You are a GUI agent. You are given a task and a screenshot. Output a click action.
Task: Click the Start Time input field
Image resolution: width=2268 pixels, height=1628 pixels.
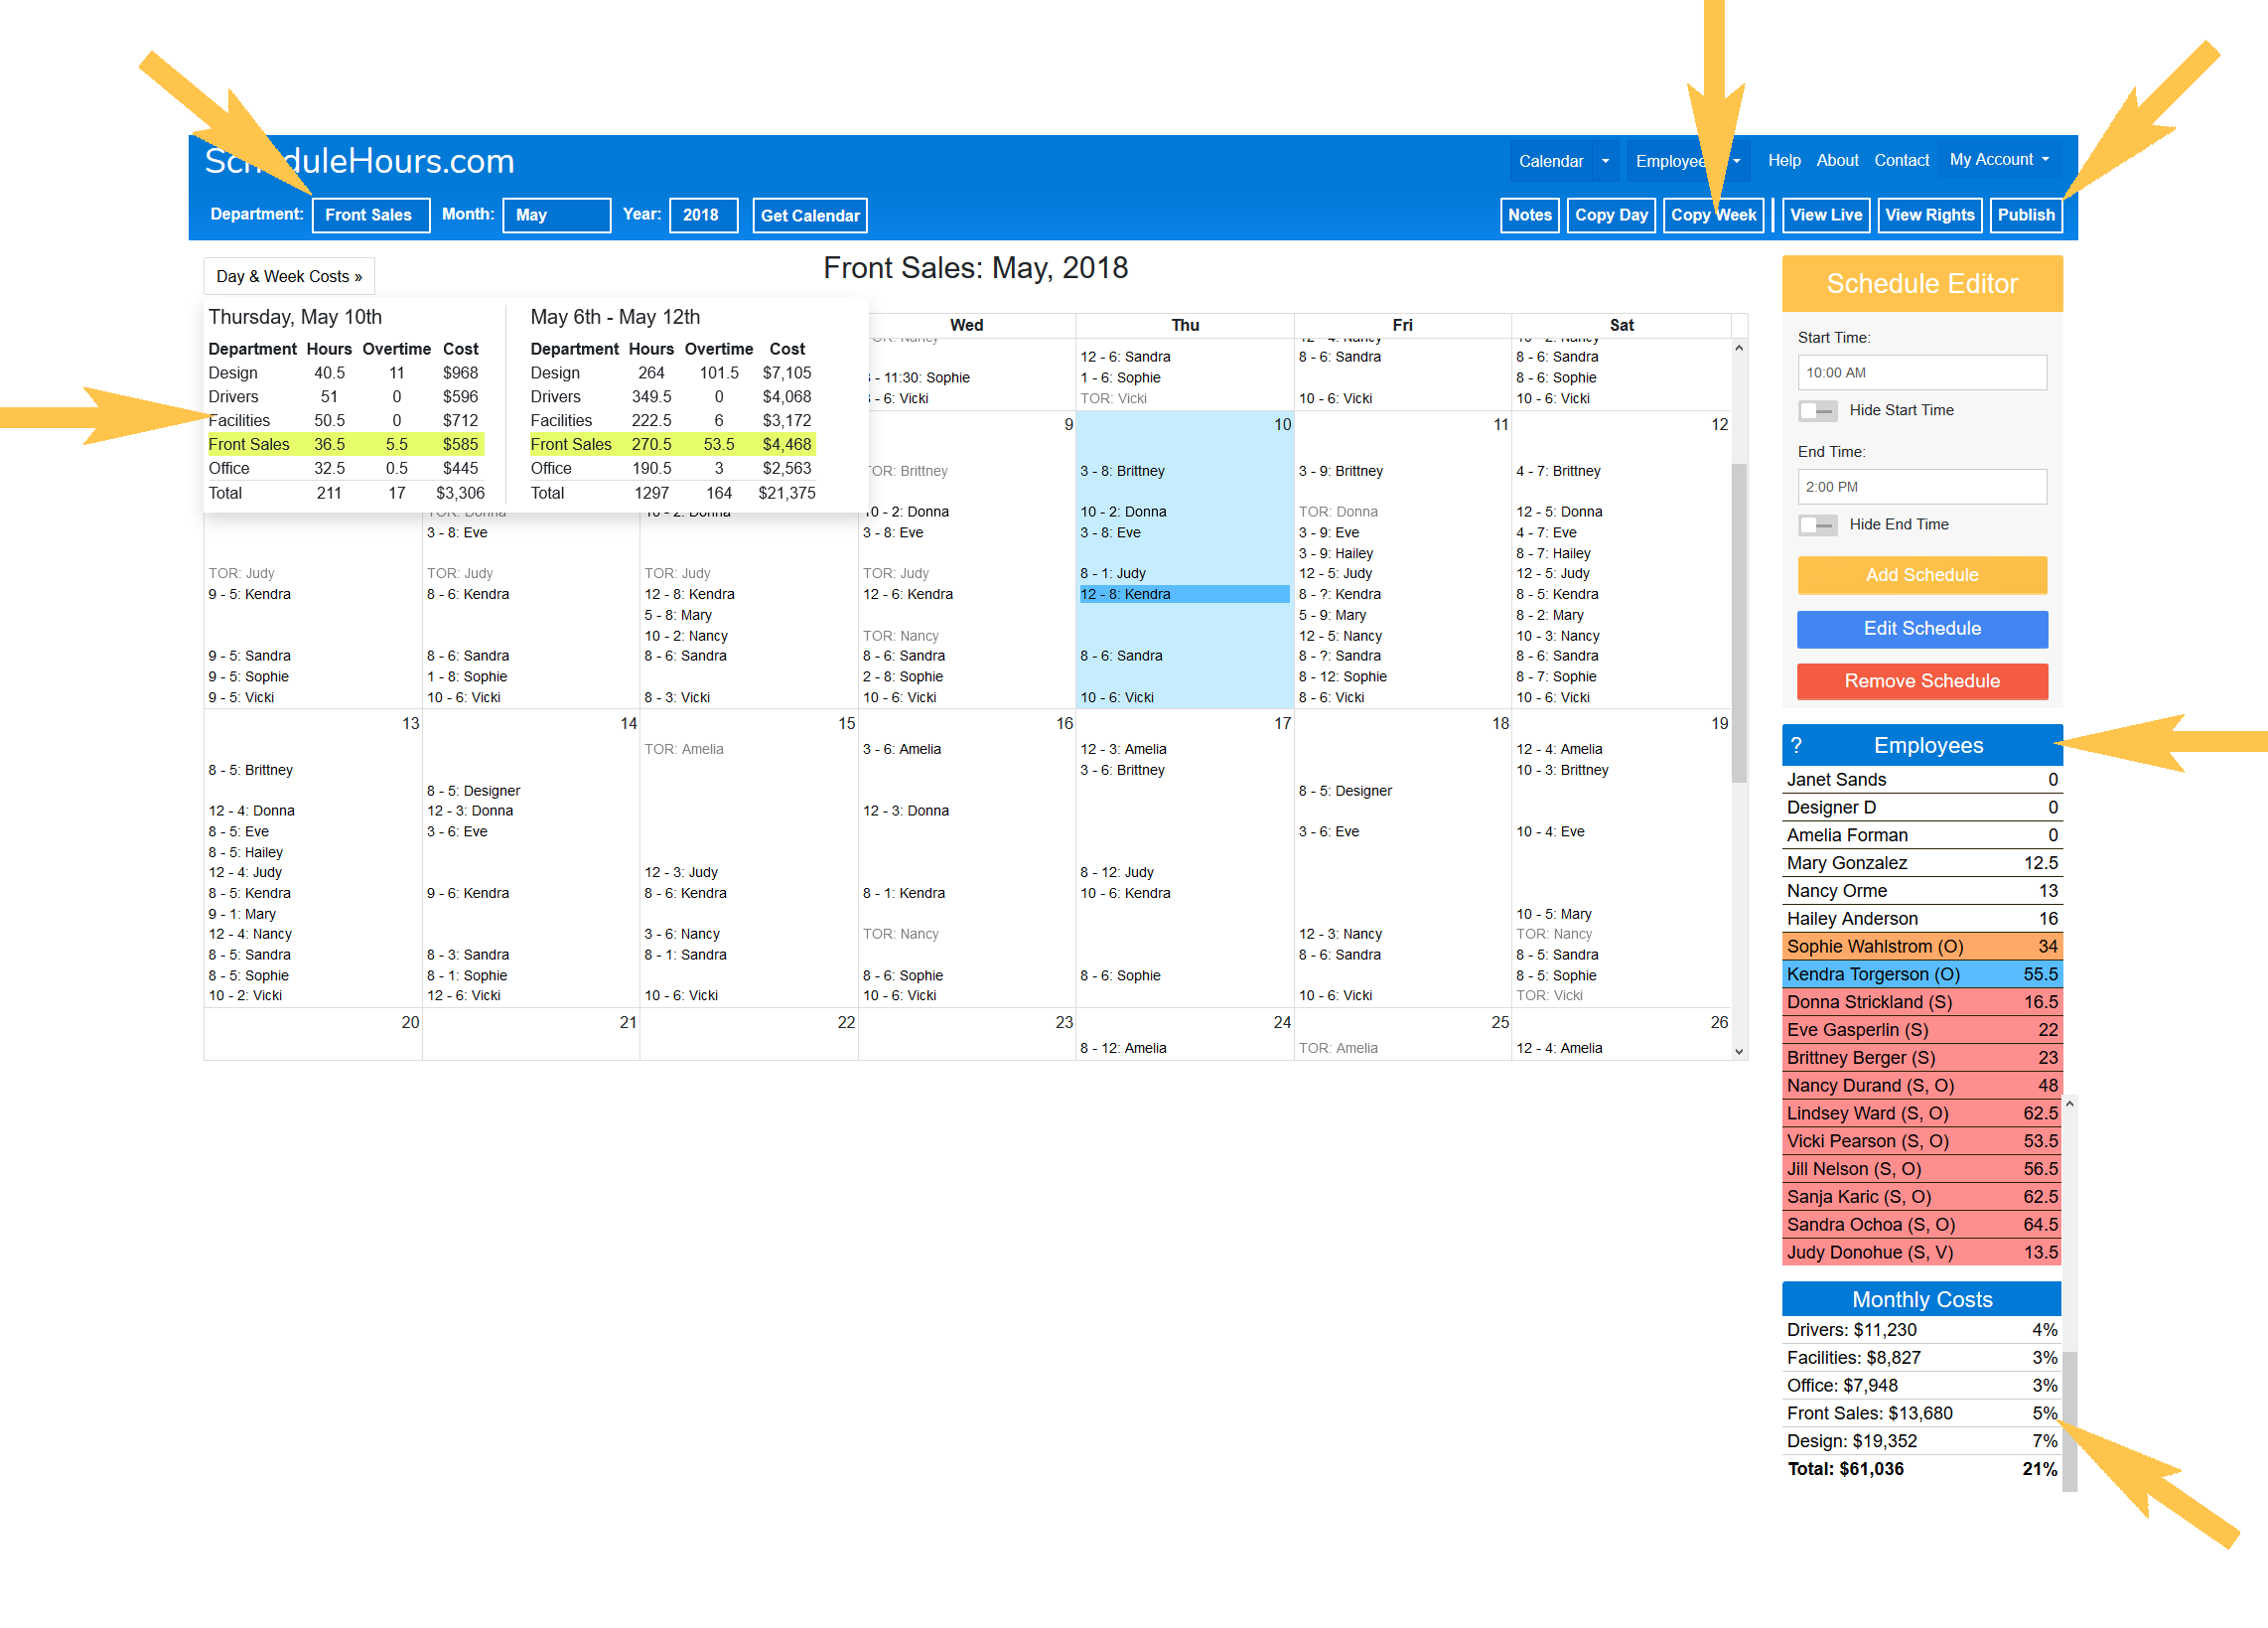click(x=1921, y=373)
